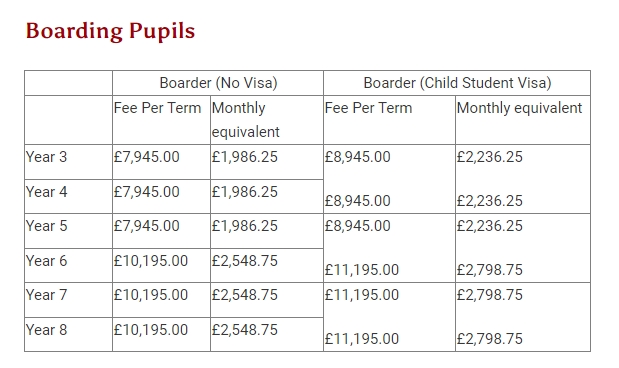The height and width of the screenshot is (368, 619).
Task: Click the Year 6 row label
Action: (x=47, y=261)
